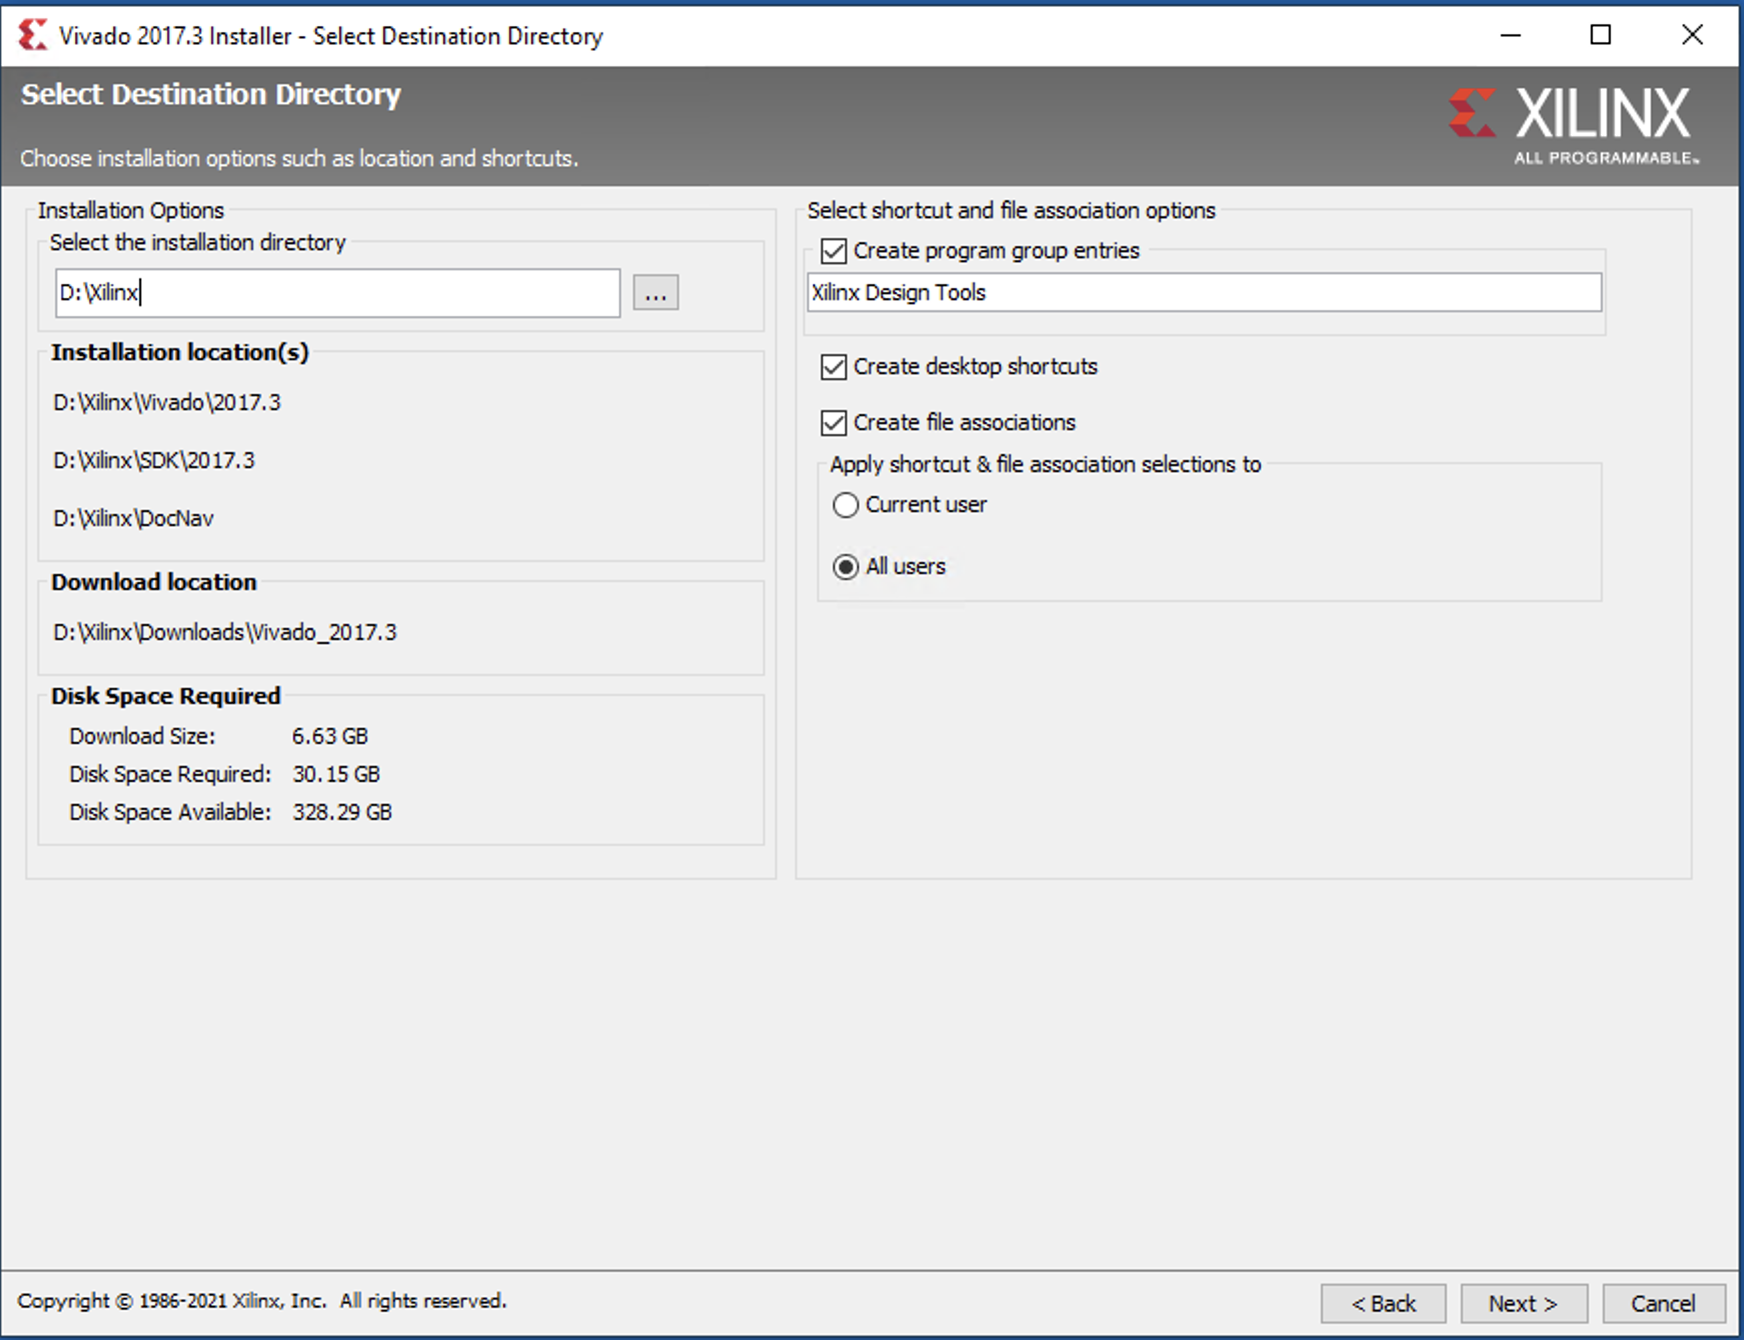This screenshot has width=1744, height=1340.
Task: Click the D:\Xilinx\Vivado\2017.3 location path
Action: tap(167, 403)
